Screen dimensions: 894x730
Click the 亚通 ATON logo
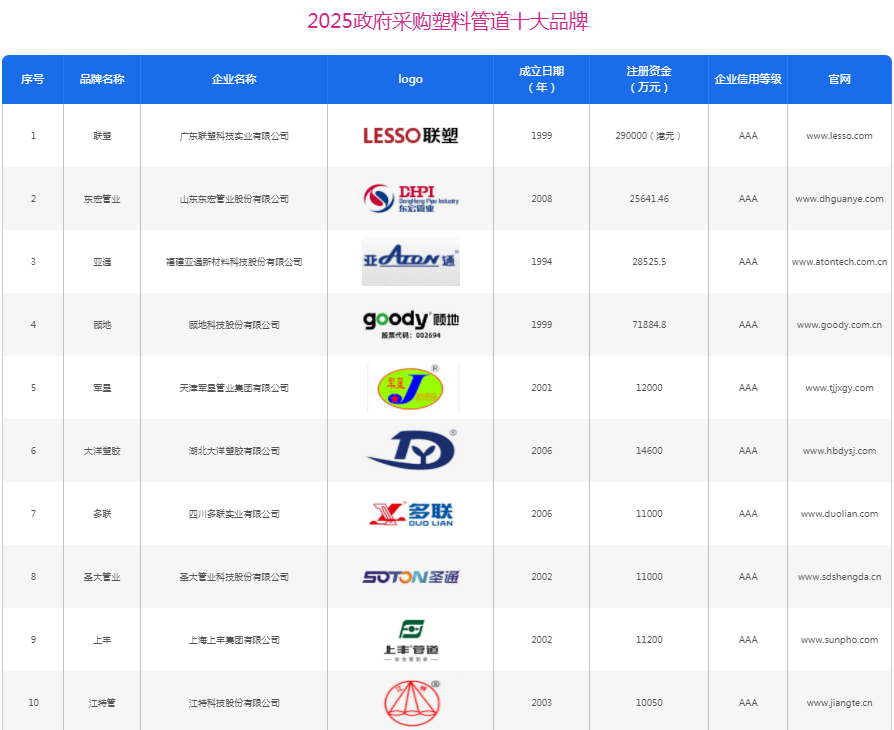coord(410,262)
